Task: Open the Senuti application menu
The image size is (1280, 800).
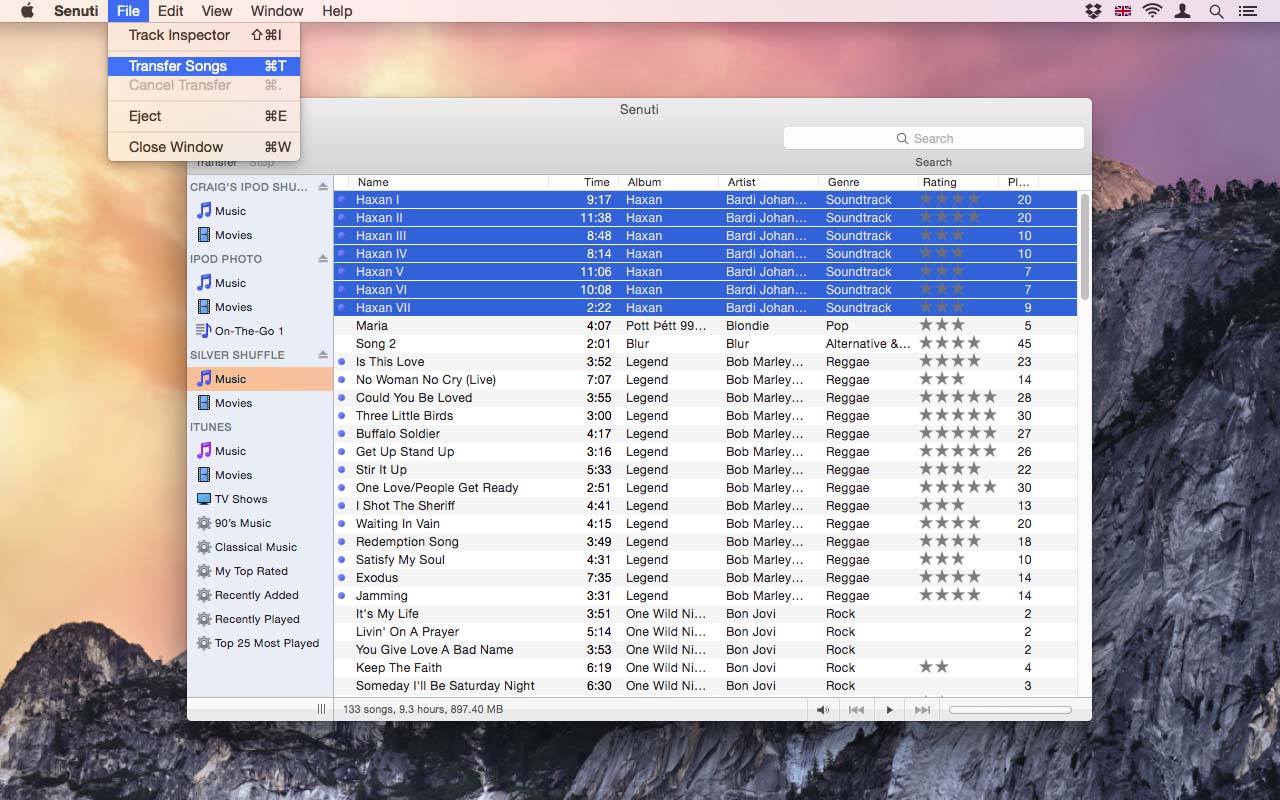Action: click(x=76, y=11)
